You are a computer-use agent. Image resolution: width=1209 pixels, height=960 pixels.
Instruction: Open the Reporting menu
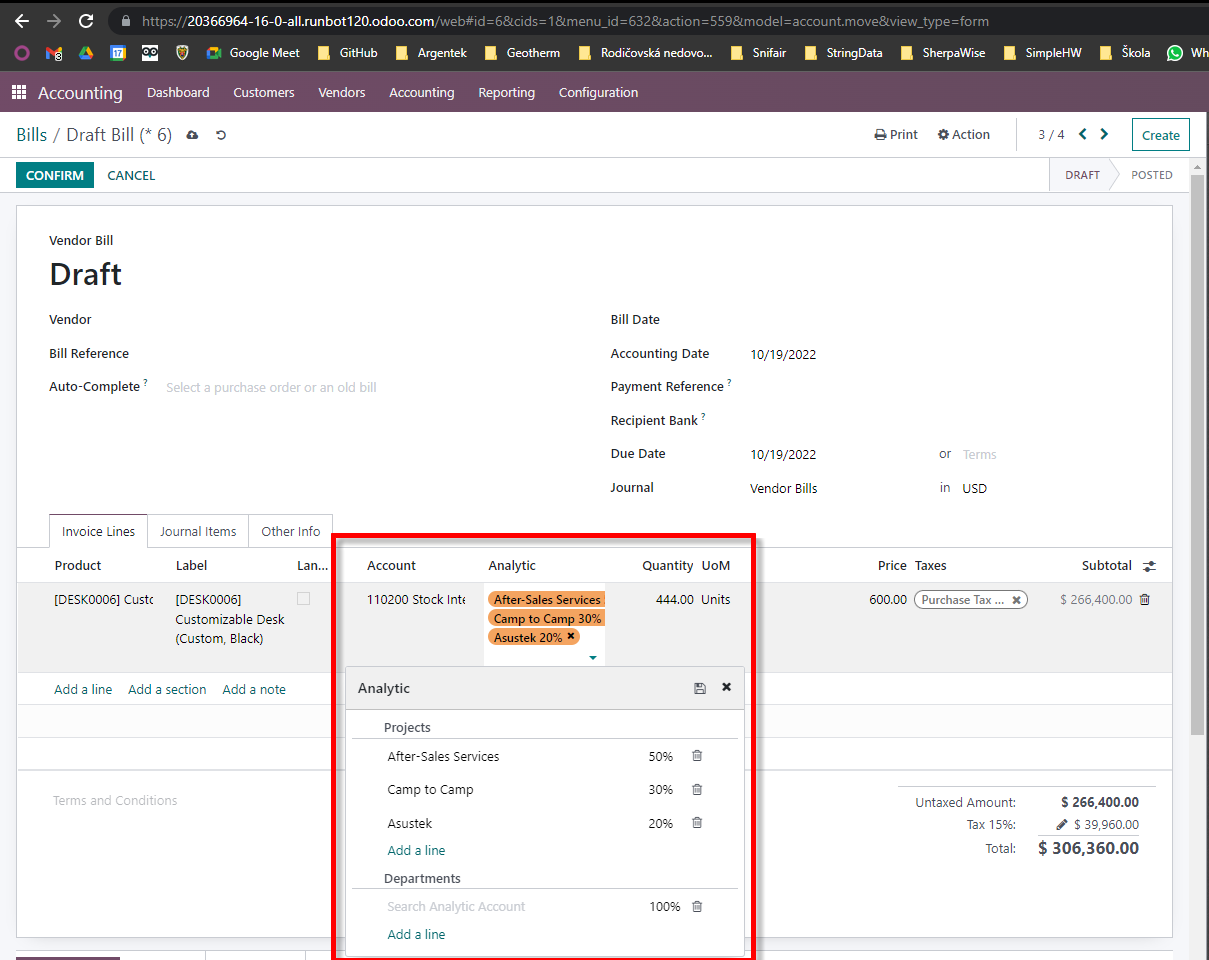[506, 93]
